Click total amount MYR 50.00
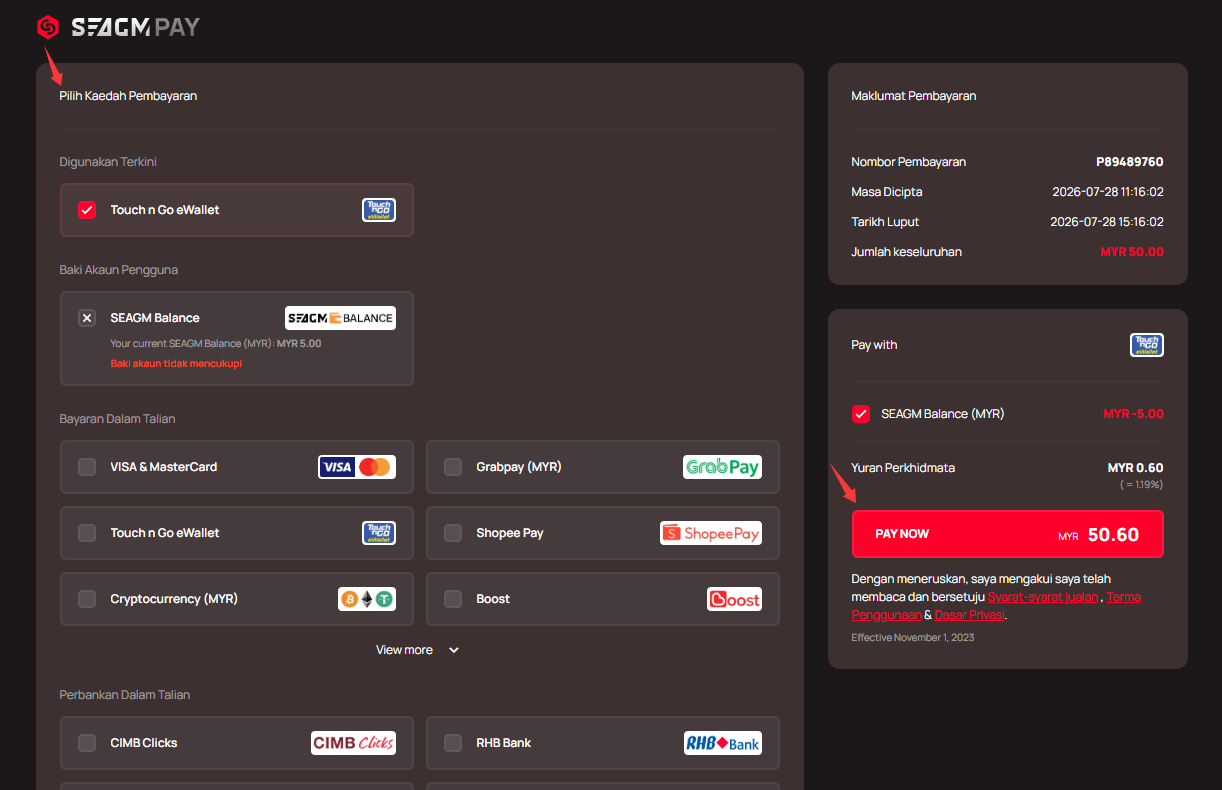 point(1132,252)
